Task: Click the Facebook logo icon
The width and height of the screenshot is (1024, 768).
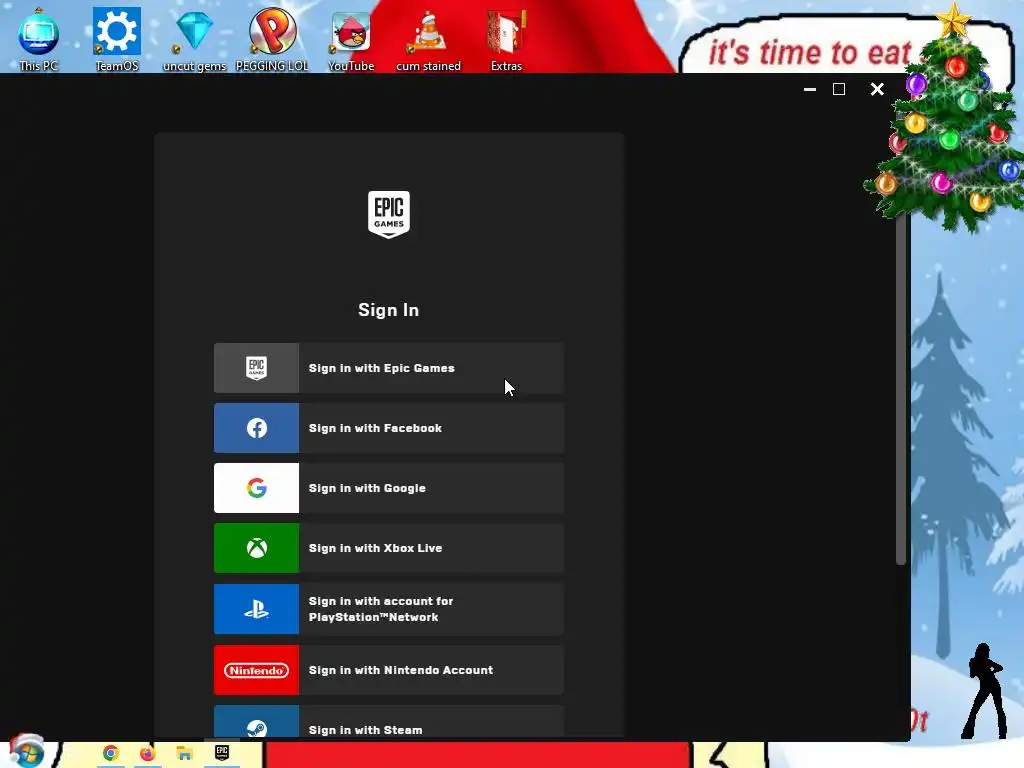Action: 257,428
